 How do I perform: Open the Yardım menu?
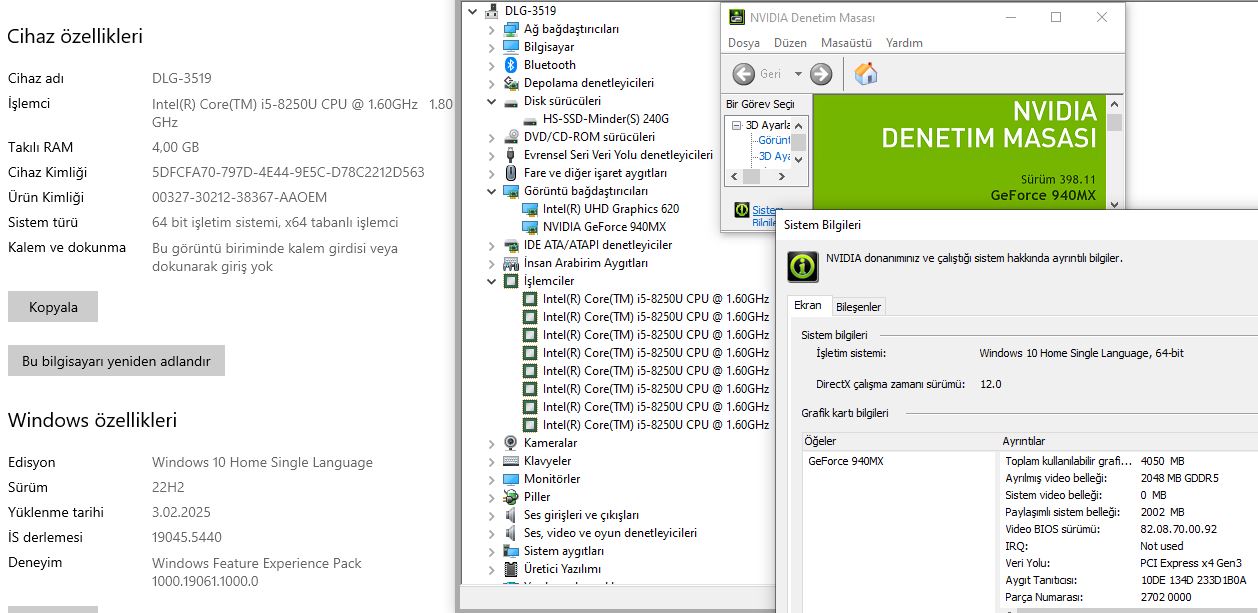tap(905, 43)
